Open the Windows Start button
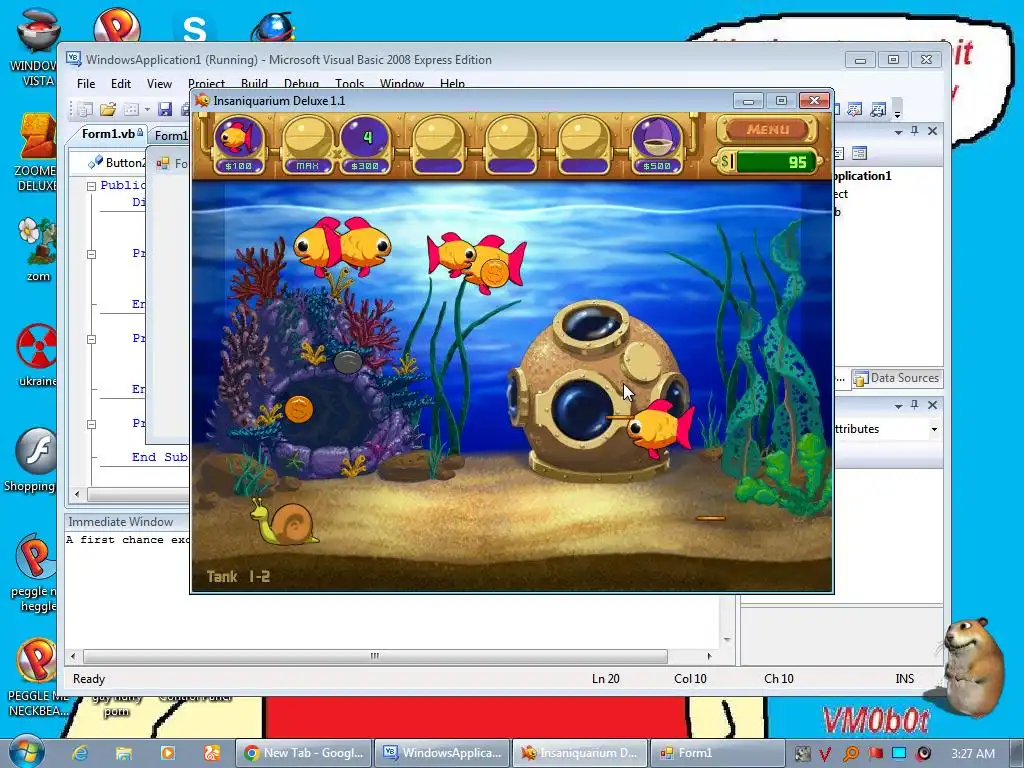The height and width of the screenshot is (768, 1024). 27,752
